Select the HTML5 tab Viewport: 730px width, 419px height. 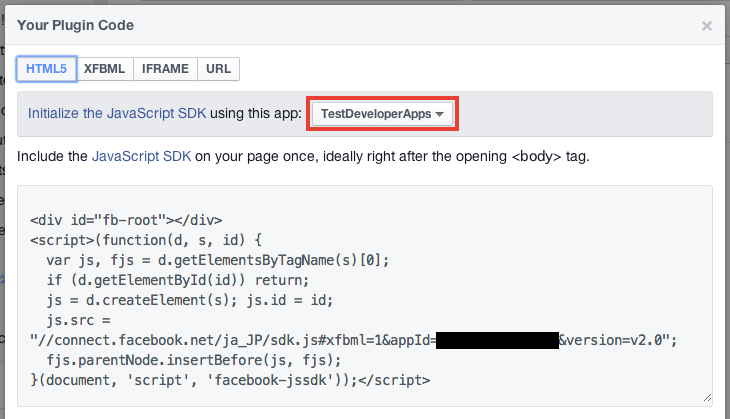pyautogui.click(x=47, y=69)
